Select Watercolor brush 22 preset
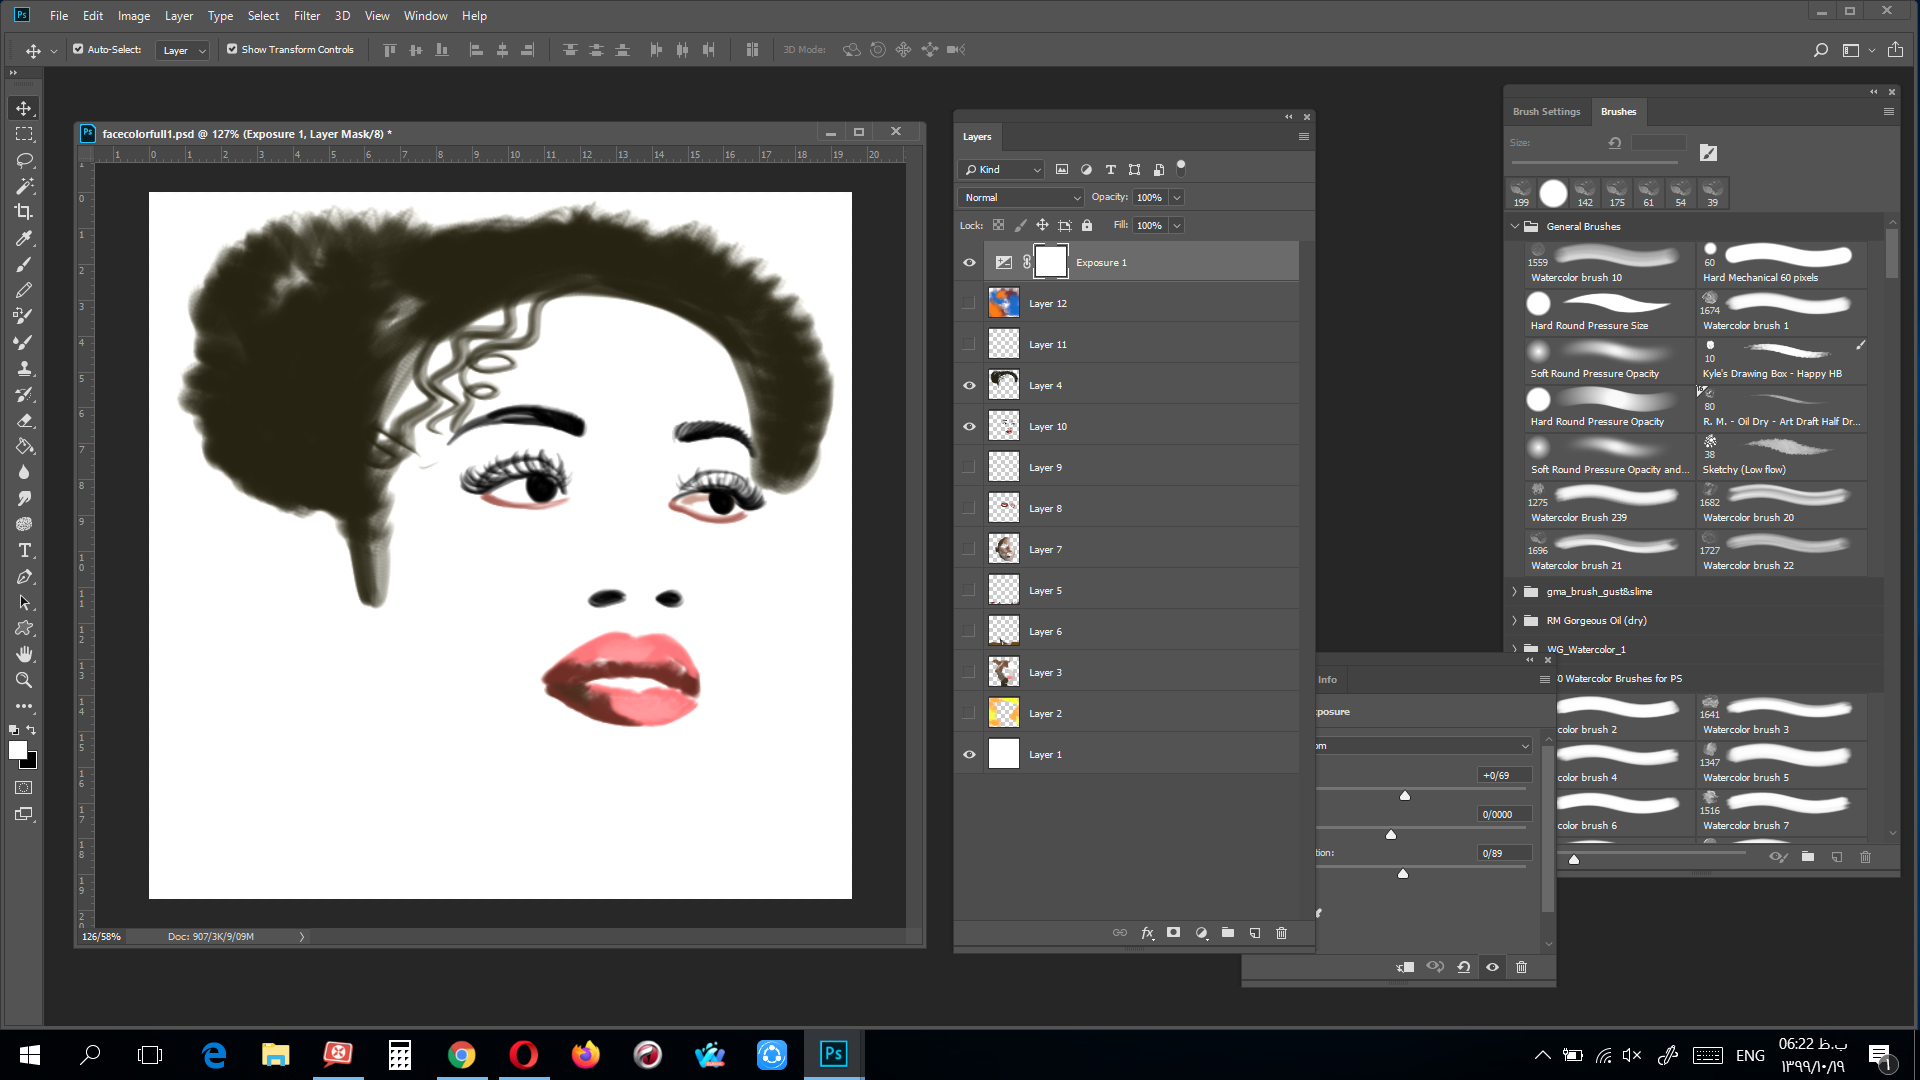The height and width of the screenshot is (1080, 1920). (x=1781, y=552)
